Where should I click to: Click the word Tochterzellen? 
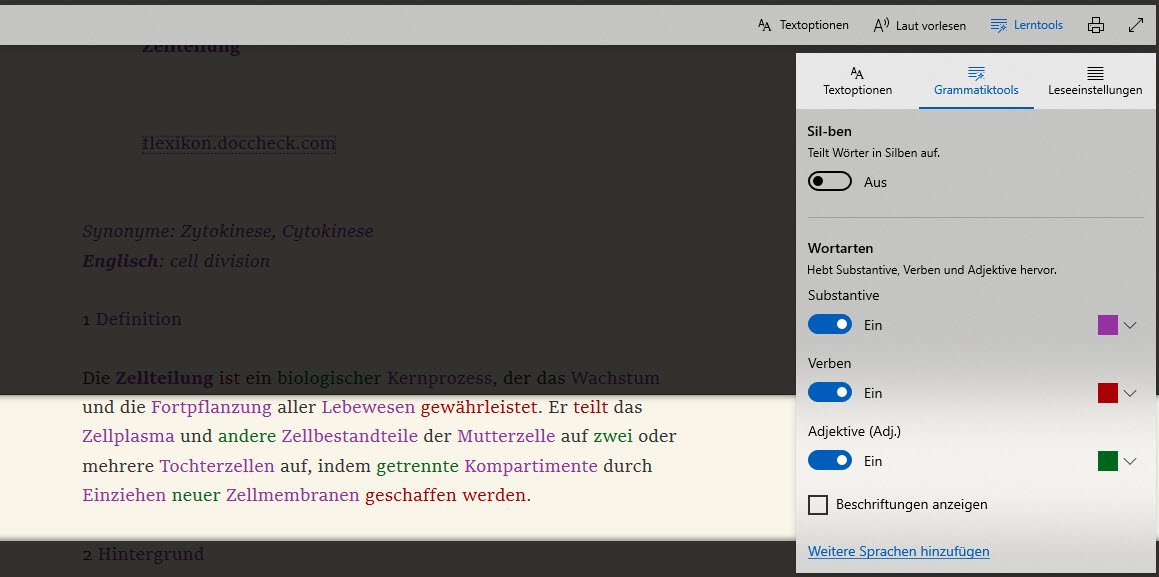click(217, 466)
